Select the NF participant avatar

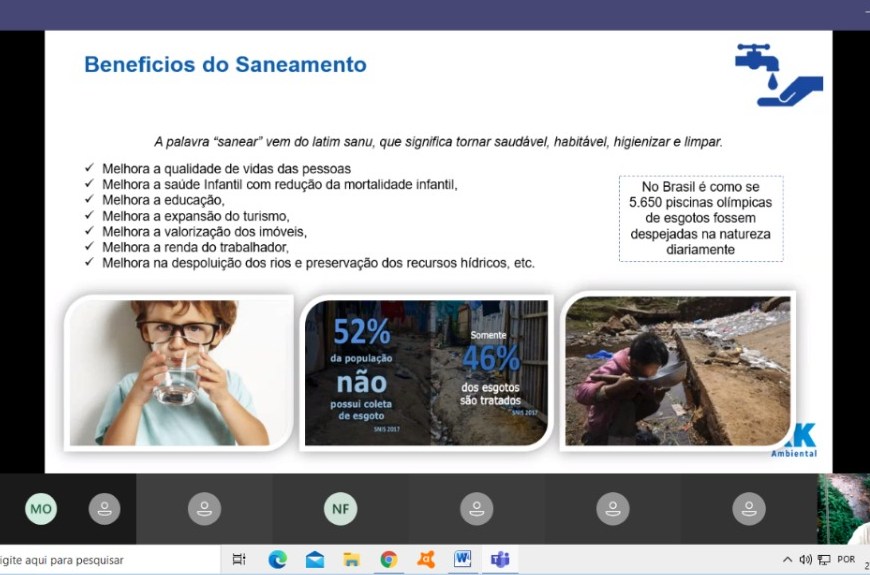point(340,509)
